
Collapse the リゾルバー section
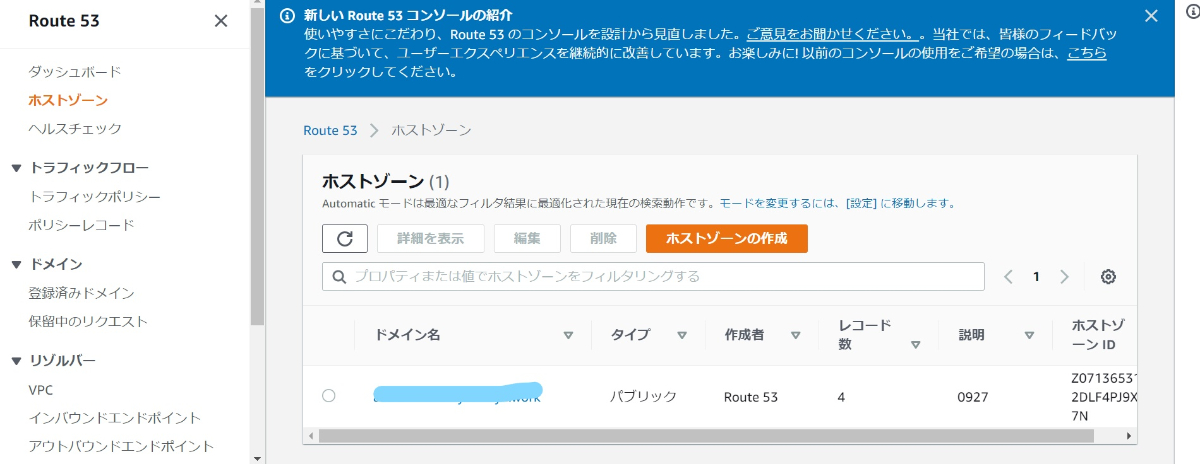point(16,360)
